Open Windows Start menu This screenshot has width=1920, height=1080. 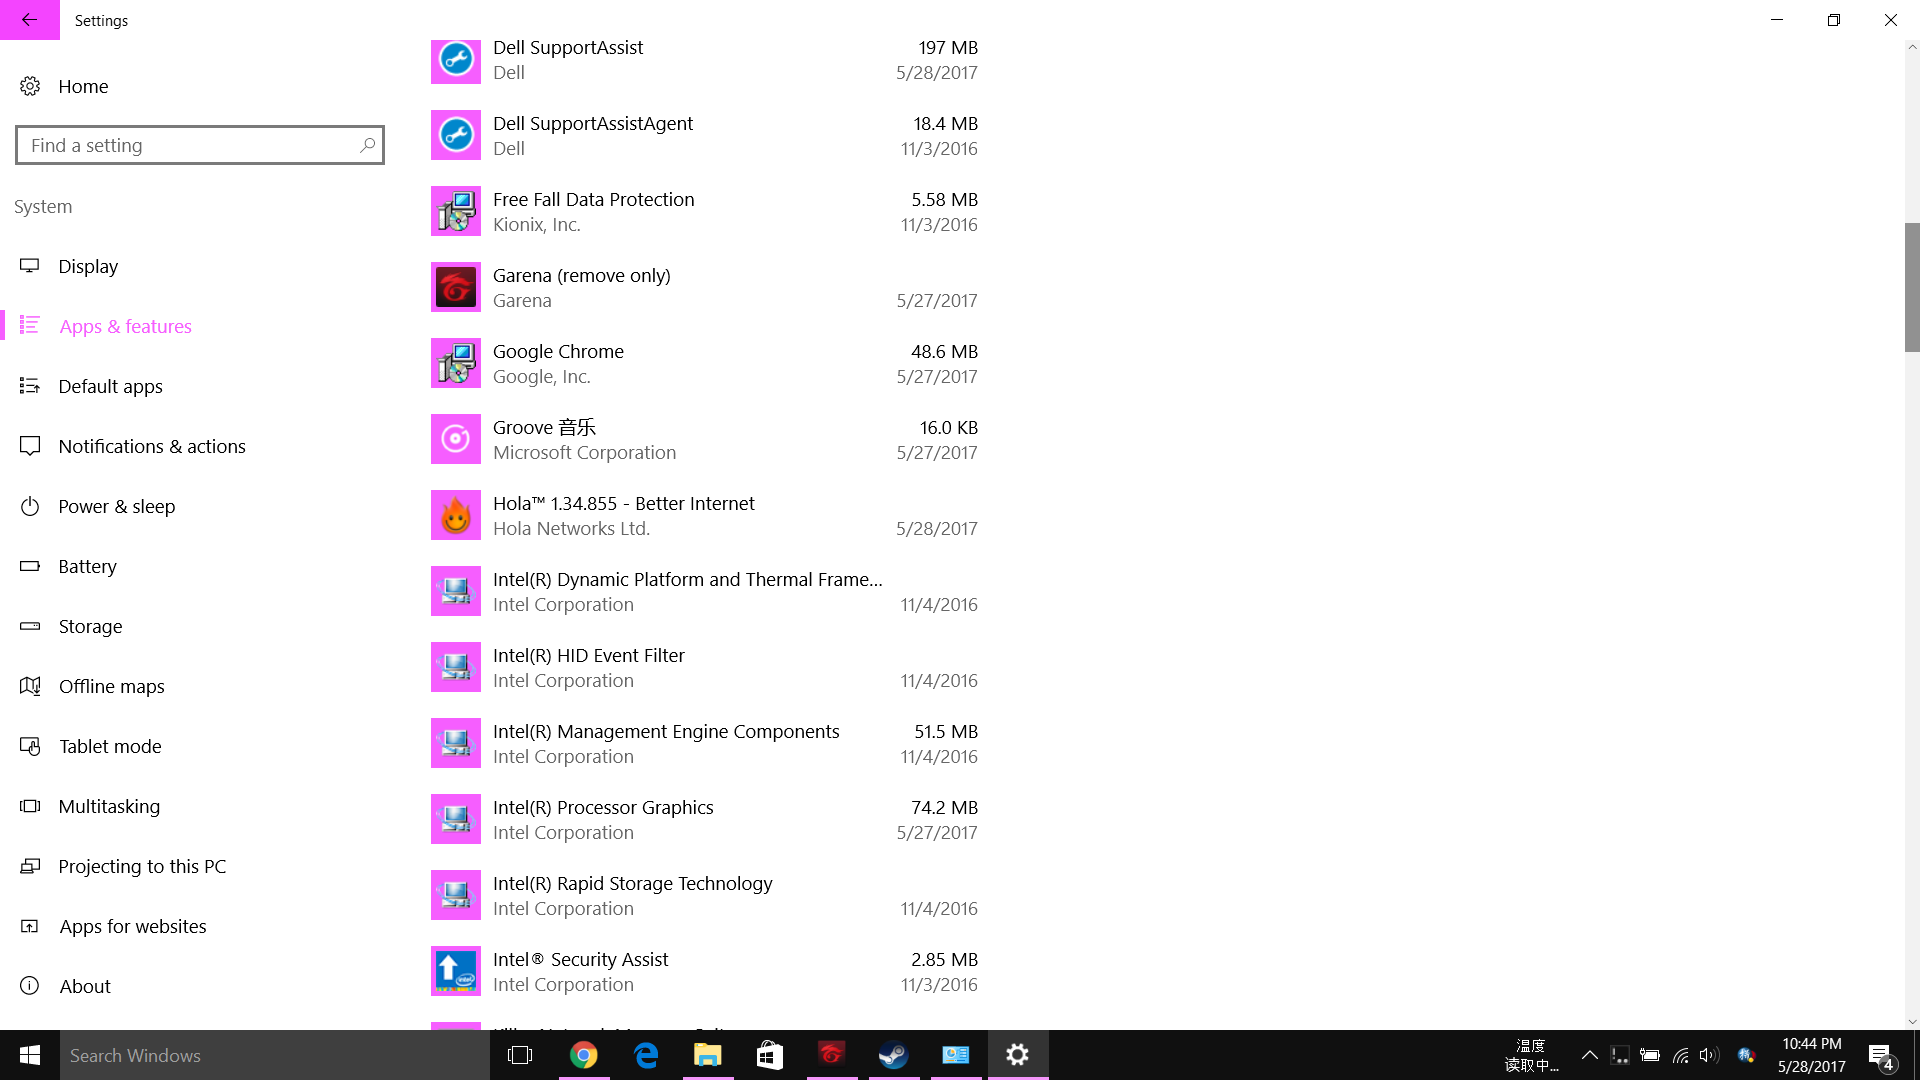pos(30,1055)
